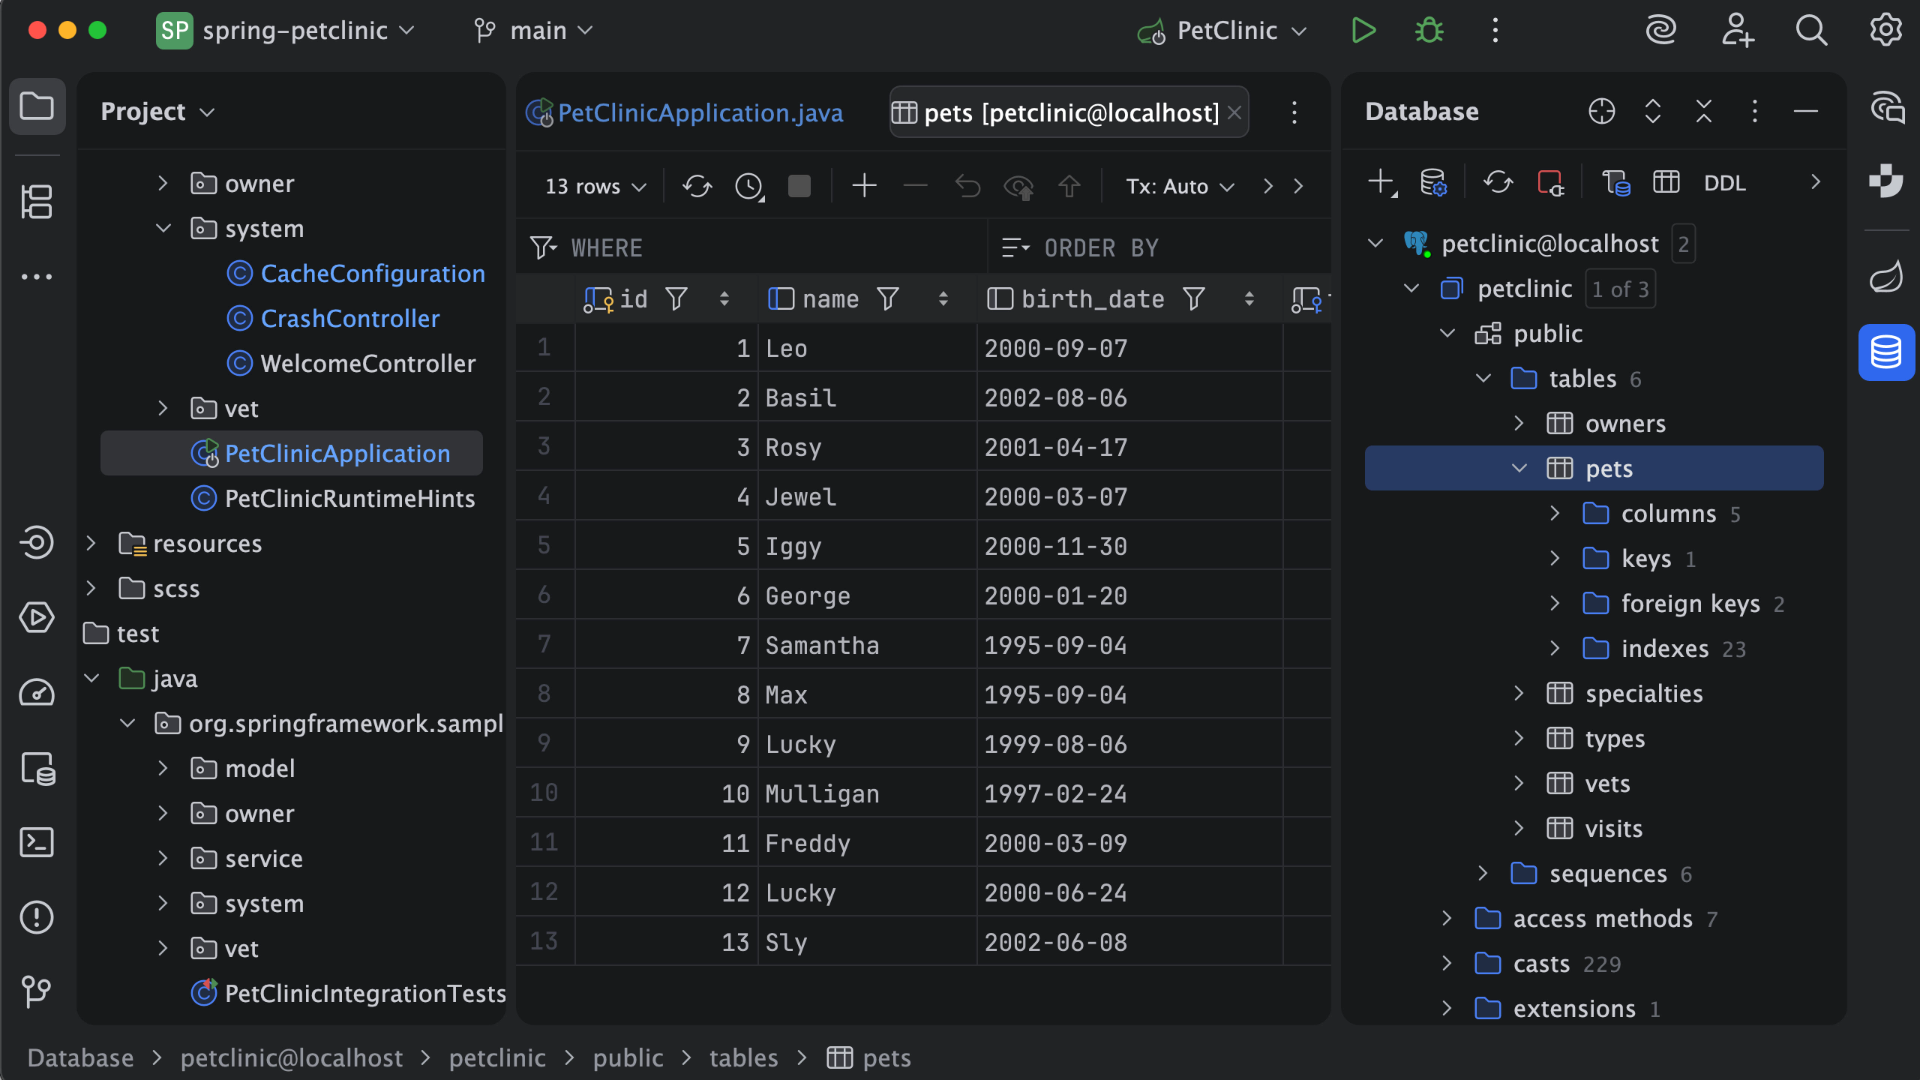Image resolution: width=1920 pixels, height=1080 pixels.
Task: Run PetClinic with the green play icon
Action: click(1363, 30)
